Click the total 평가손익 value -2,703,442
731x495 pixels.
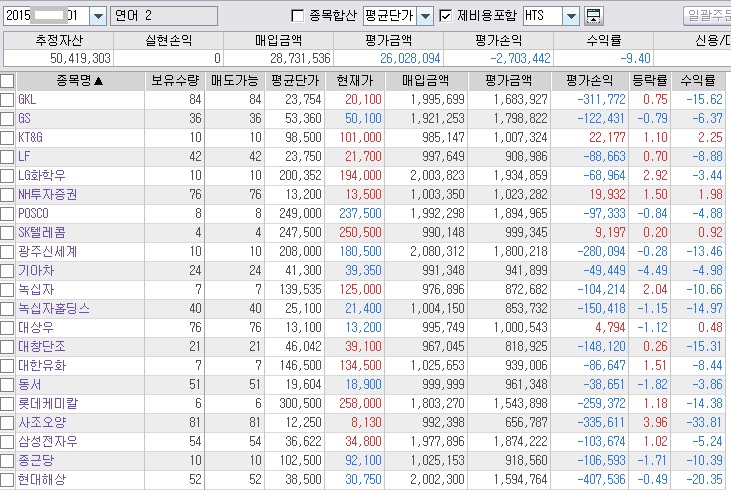pos(520,58)
